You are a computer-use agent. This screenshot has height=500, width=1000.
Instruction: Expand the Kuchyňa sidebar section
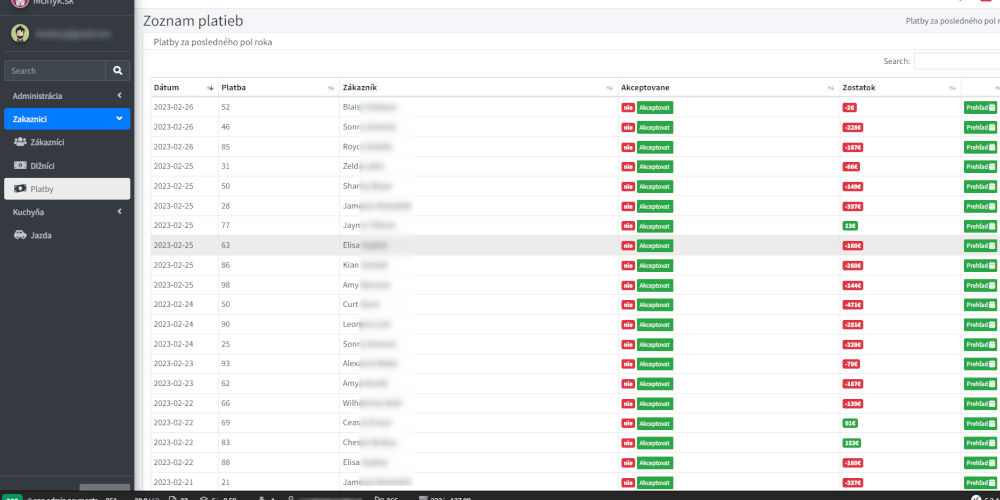click(x=119, y=212)
